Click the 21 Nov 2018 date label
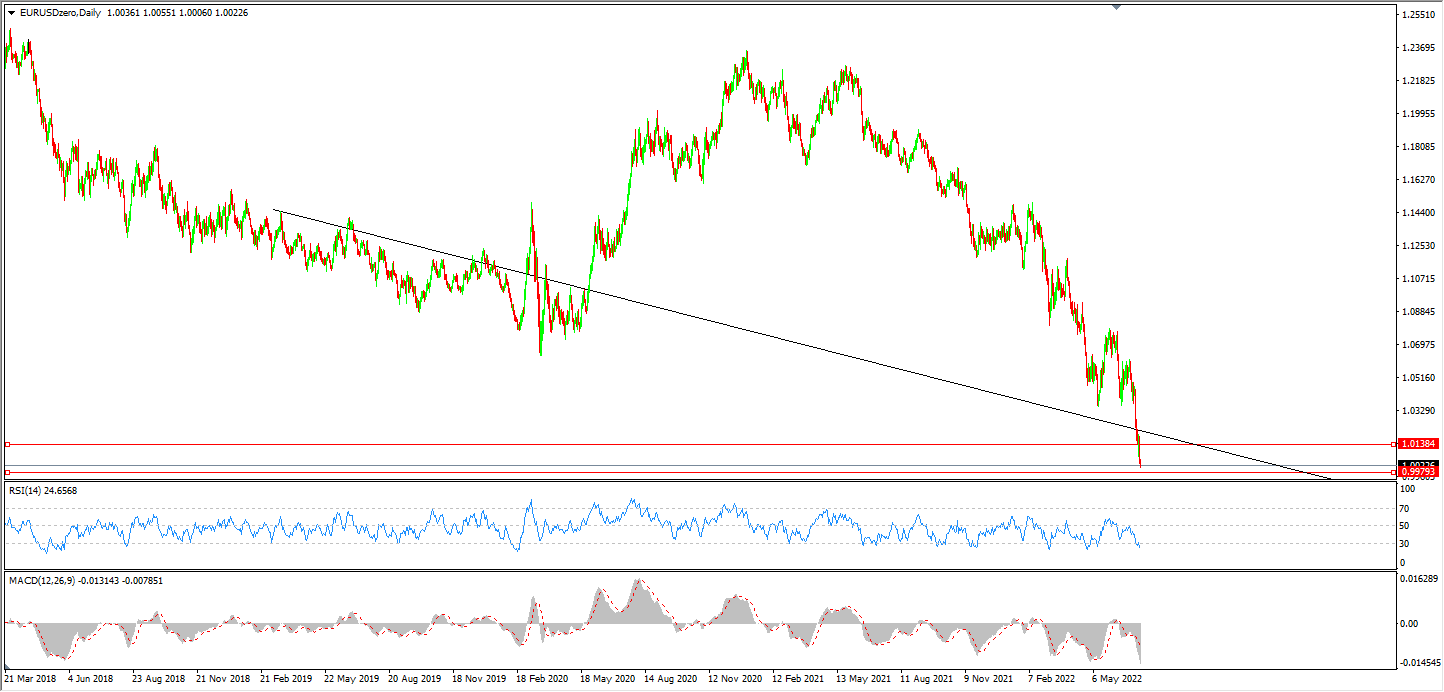Image resolution: width=1444 pixels, height=692 pixels. 223,678
